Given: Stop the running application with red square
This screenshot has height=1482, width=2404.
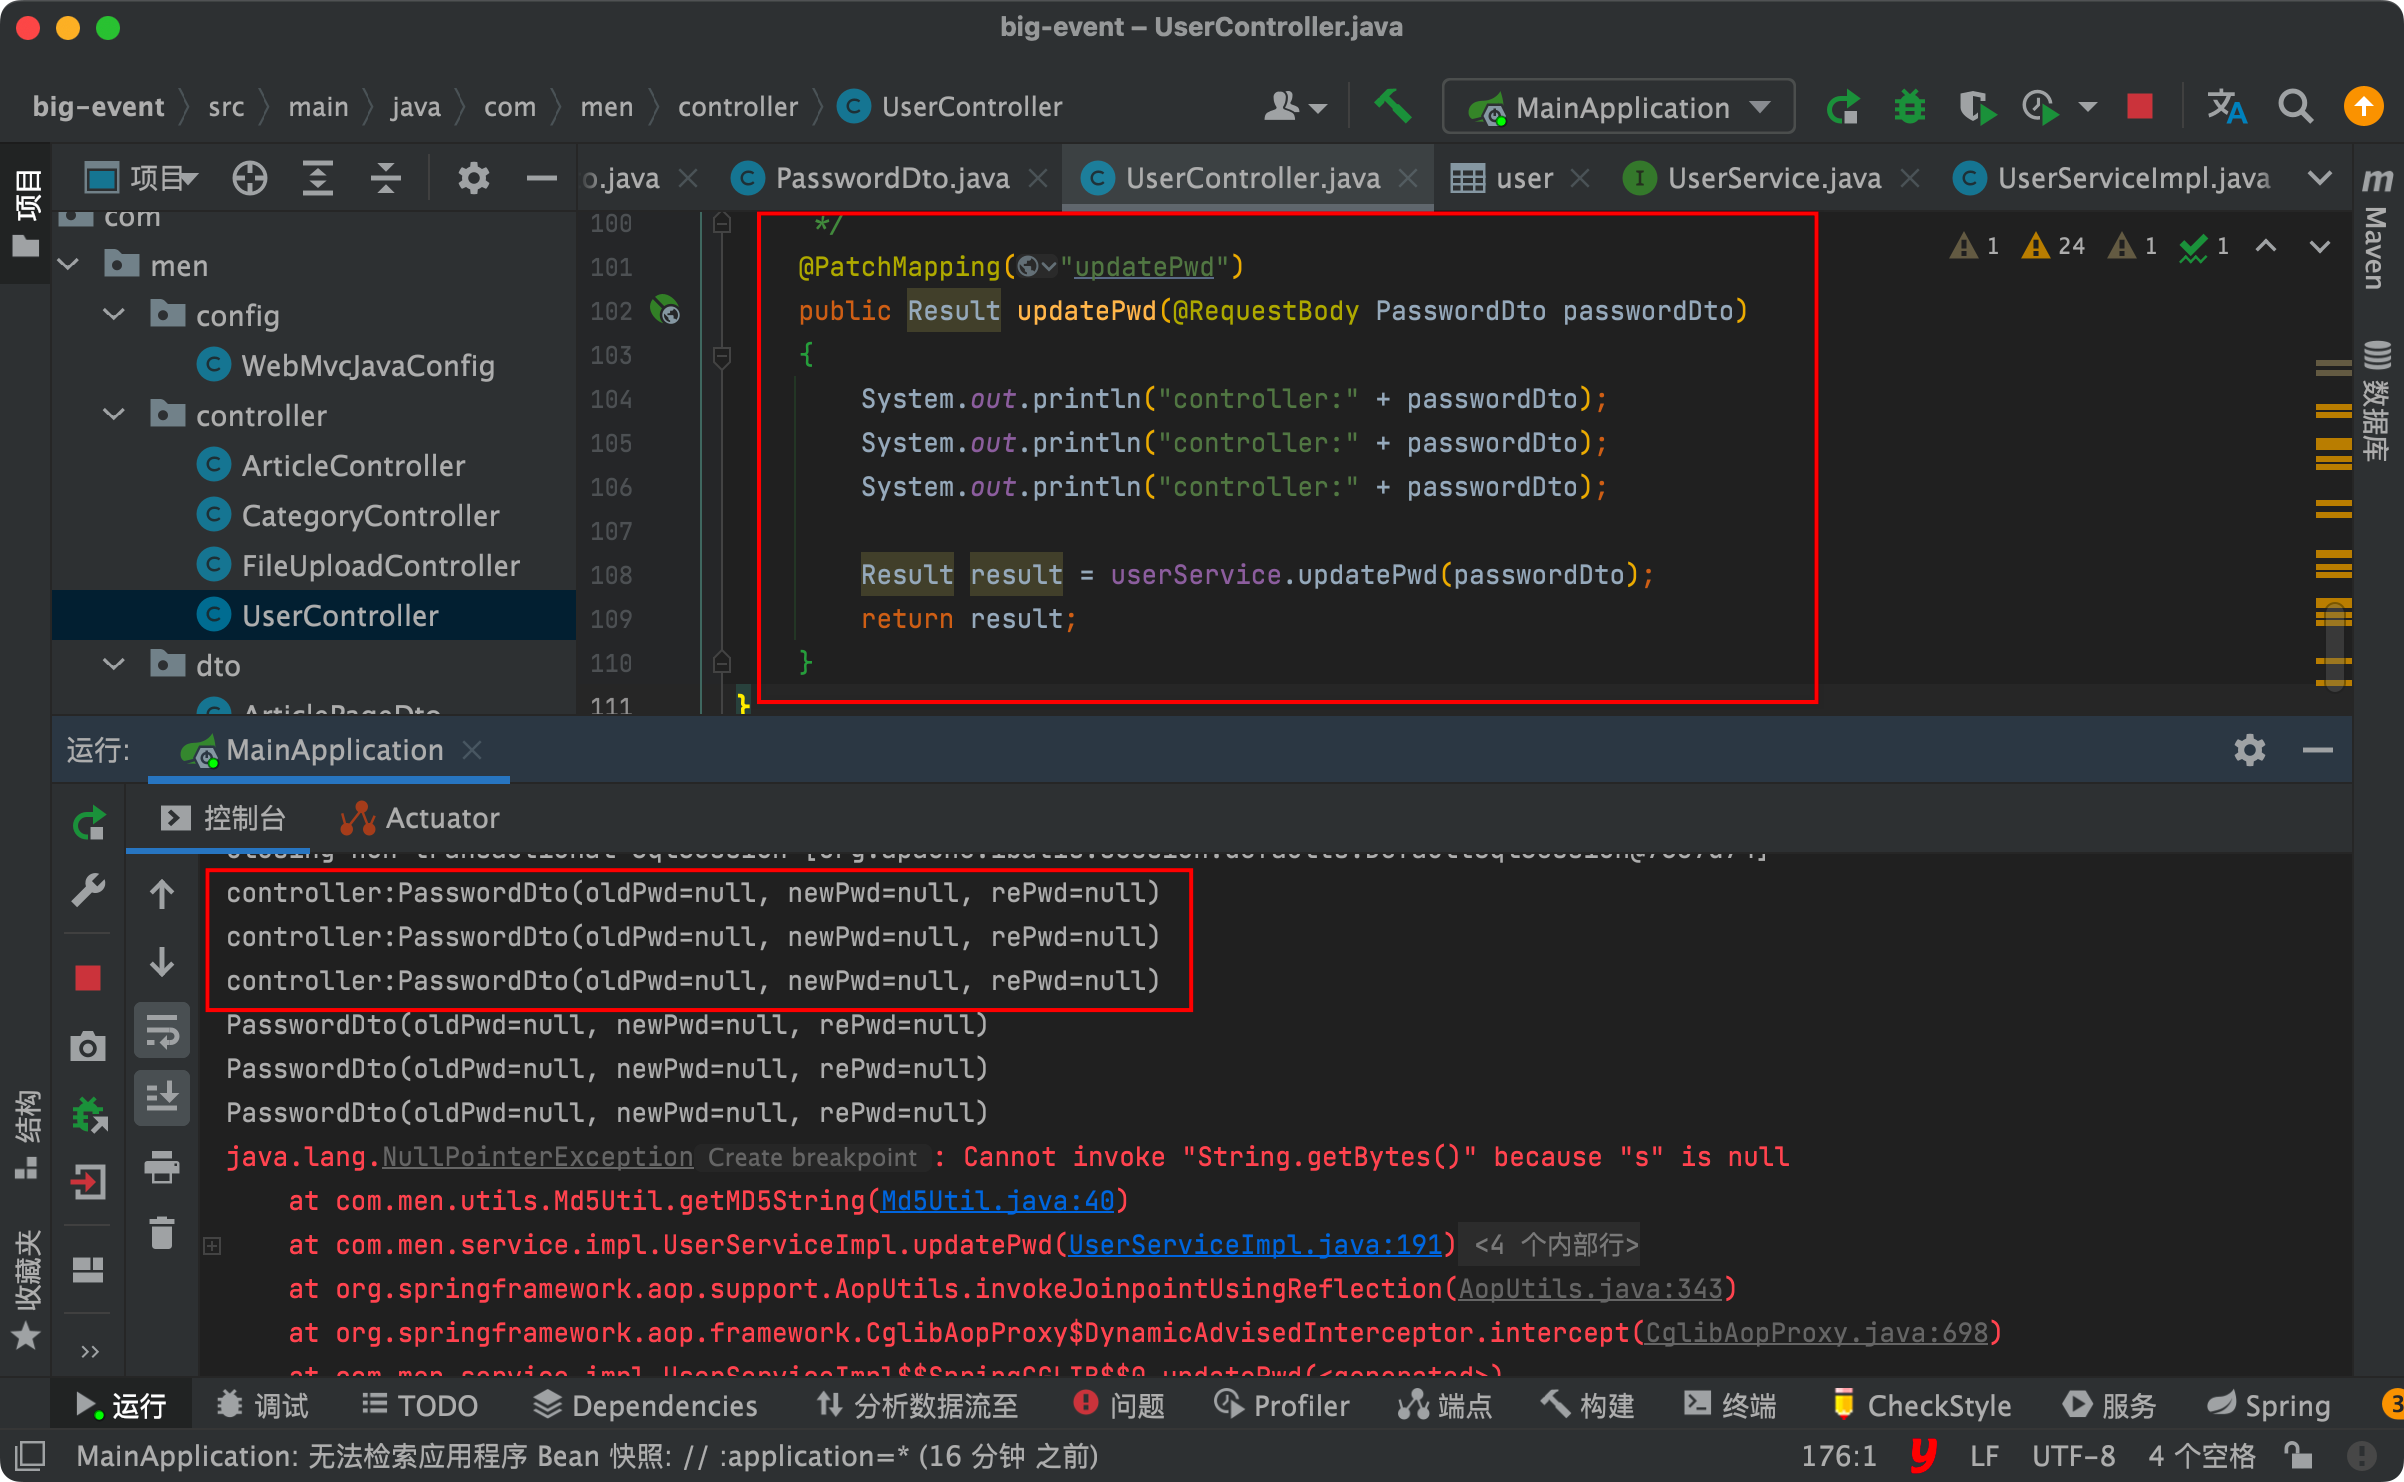Looking at the screenshot, I should [2139, 106].
